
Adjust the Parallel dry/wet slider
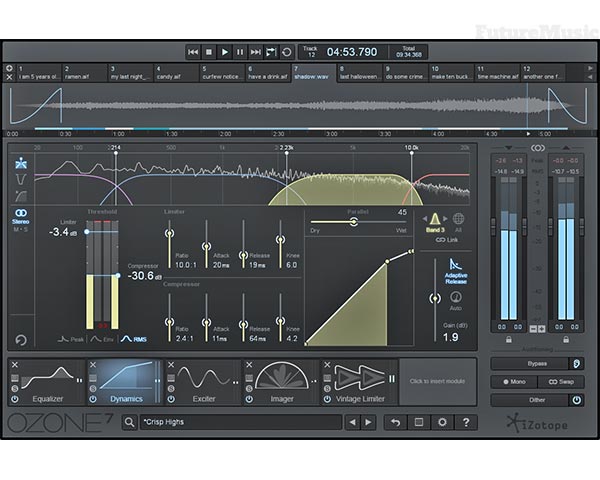point(354,222)
